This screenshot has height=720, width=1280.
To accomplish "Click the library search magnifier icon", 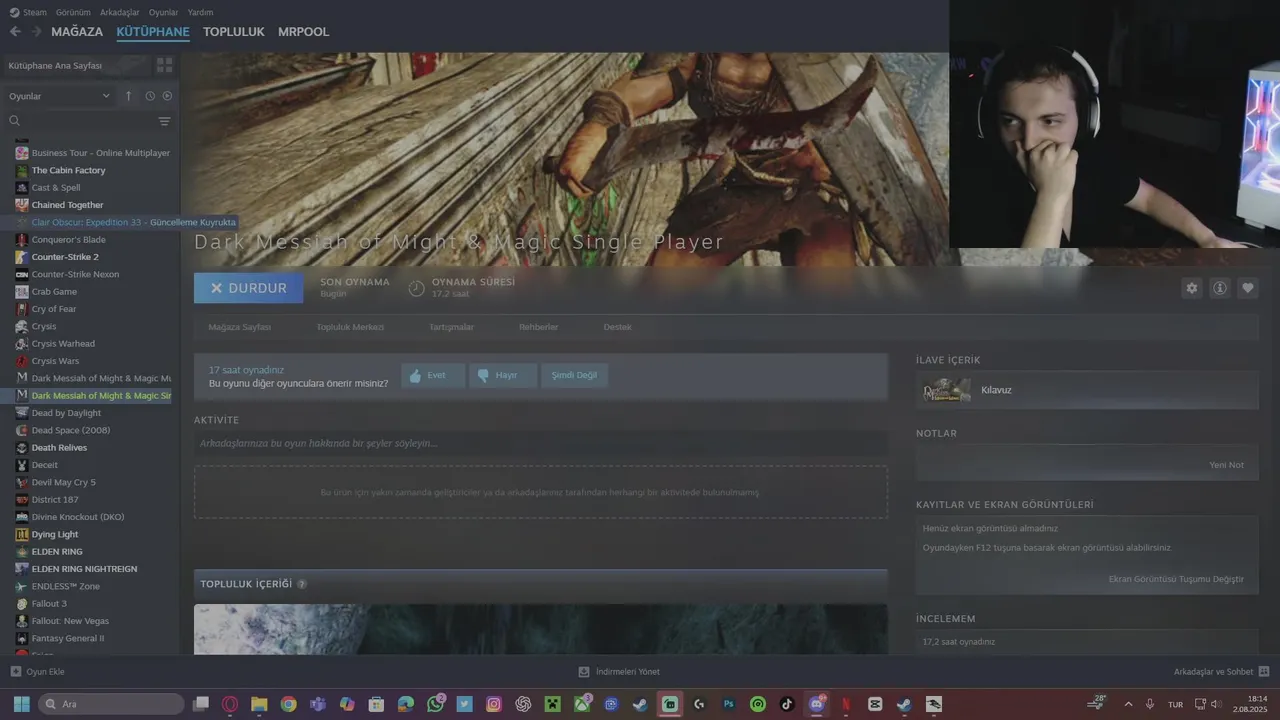I will tap(15, 121).
